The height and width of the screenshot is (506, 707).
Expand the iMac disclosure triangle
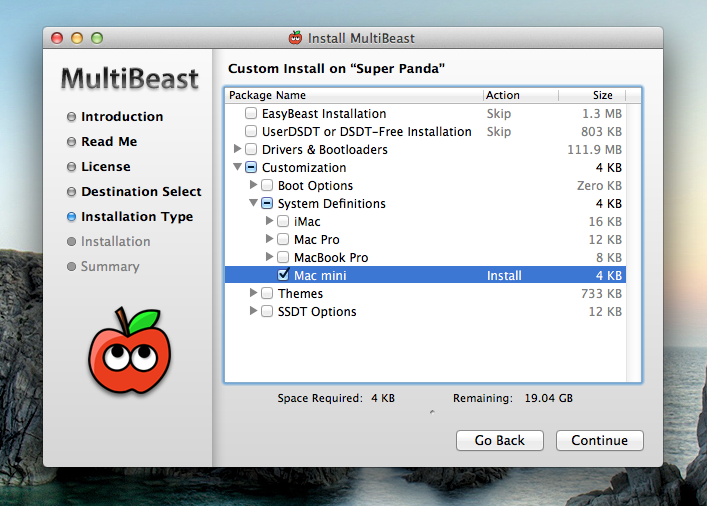[x=270, y=221]
